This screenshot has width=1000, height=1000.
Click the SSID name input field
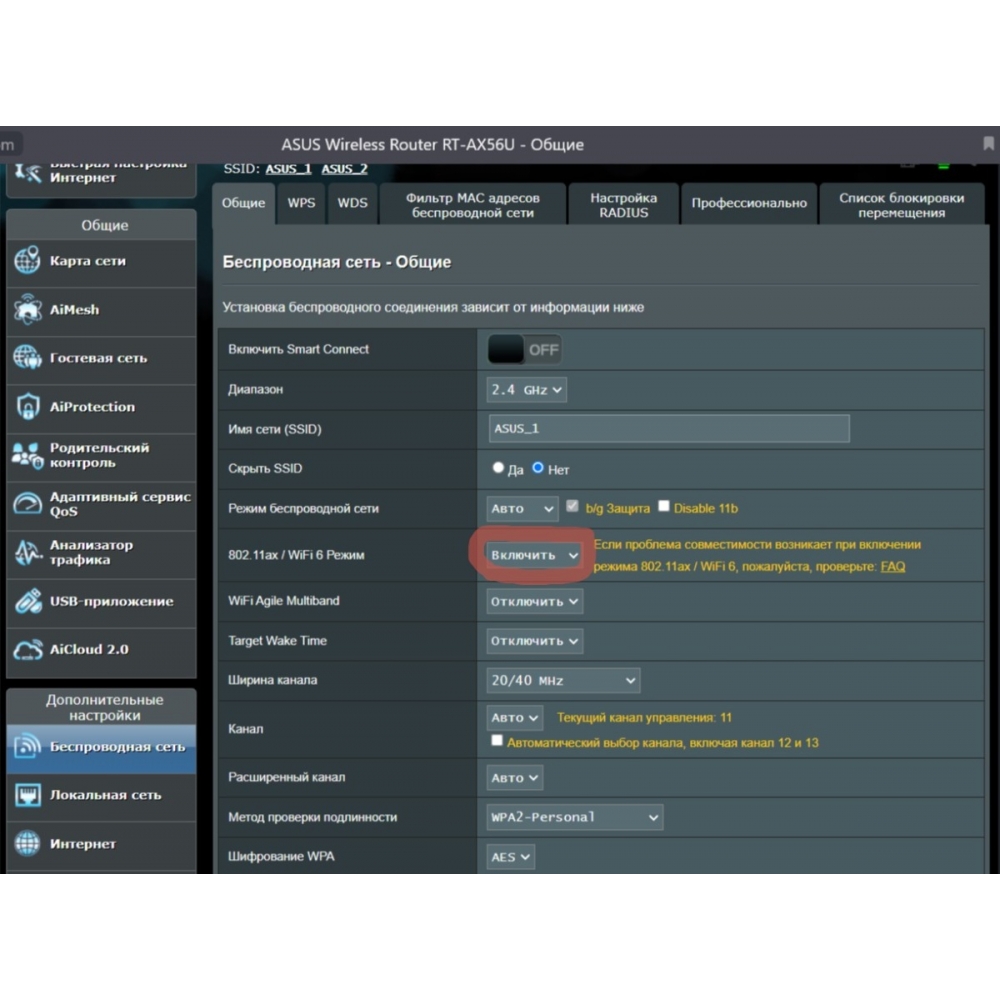pyautogui.click(x=668, y=429)
